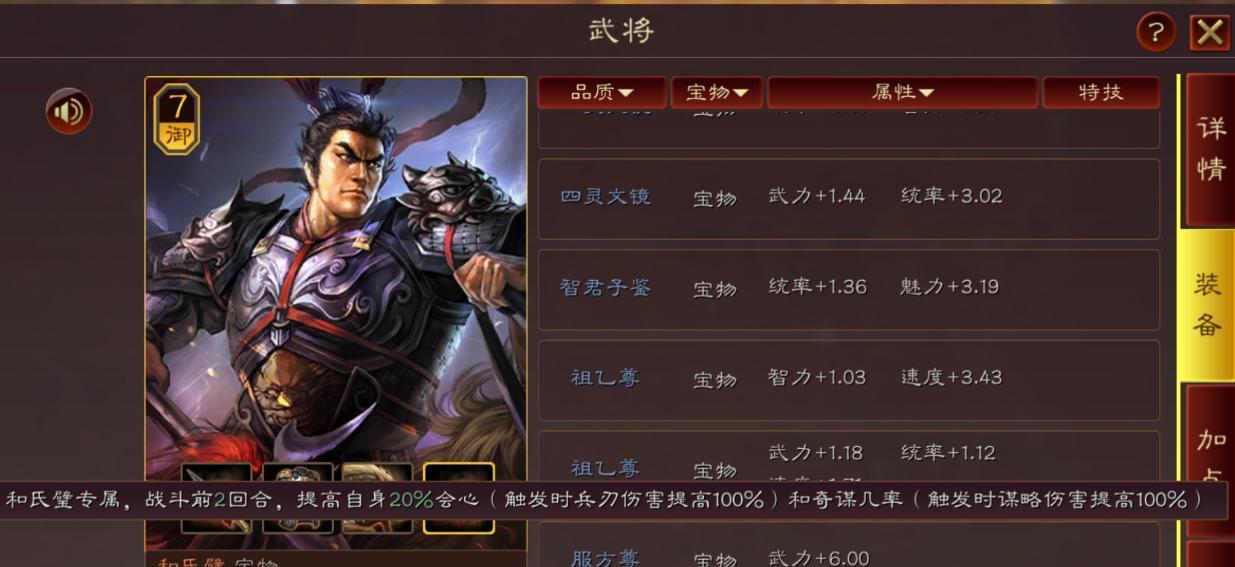Tap the level 7 御 badge

pos(177,120)
